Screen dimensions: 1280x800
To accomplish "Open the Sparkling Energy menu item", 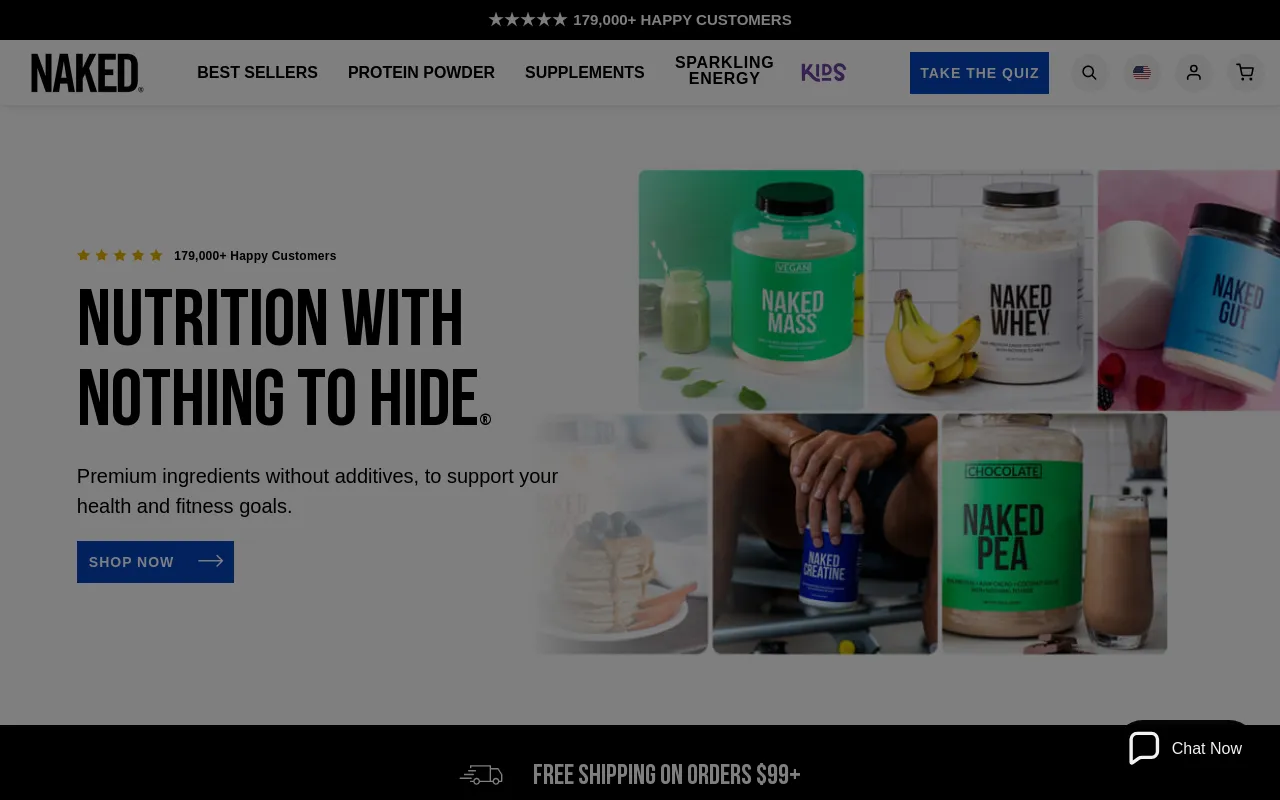I will pyautogui.click(x=724, y=71).
